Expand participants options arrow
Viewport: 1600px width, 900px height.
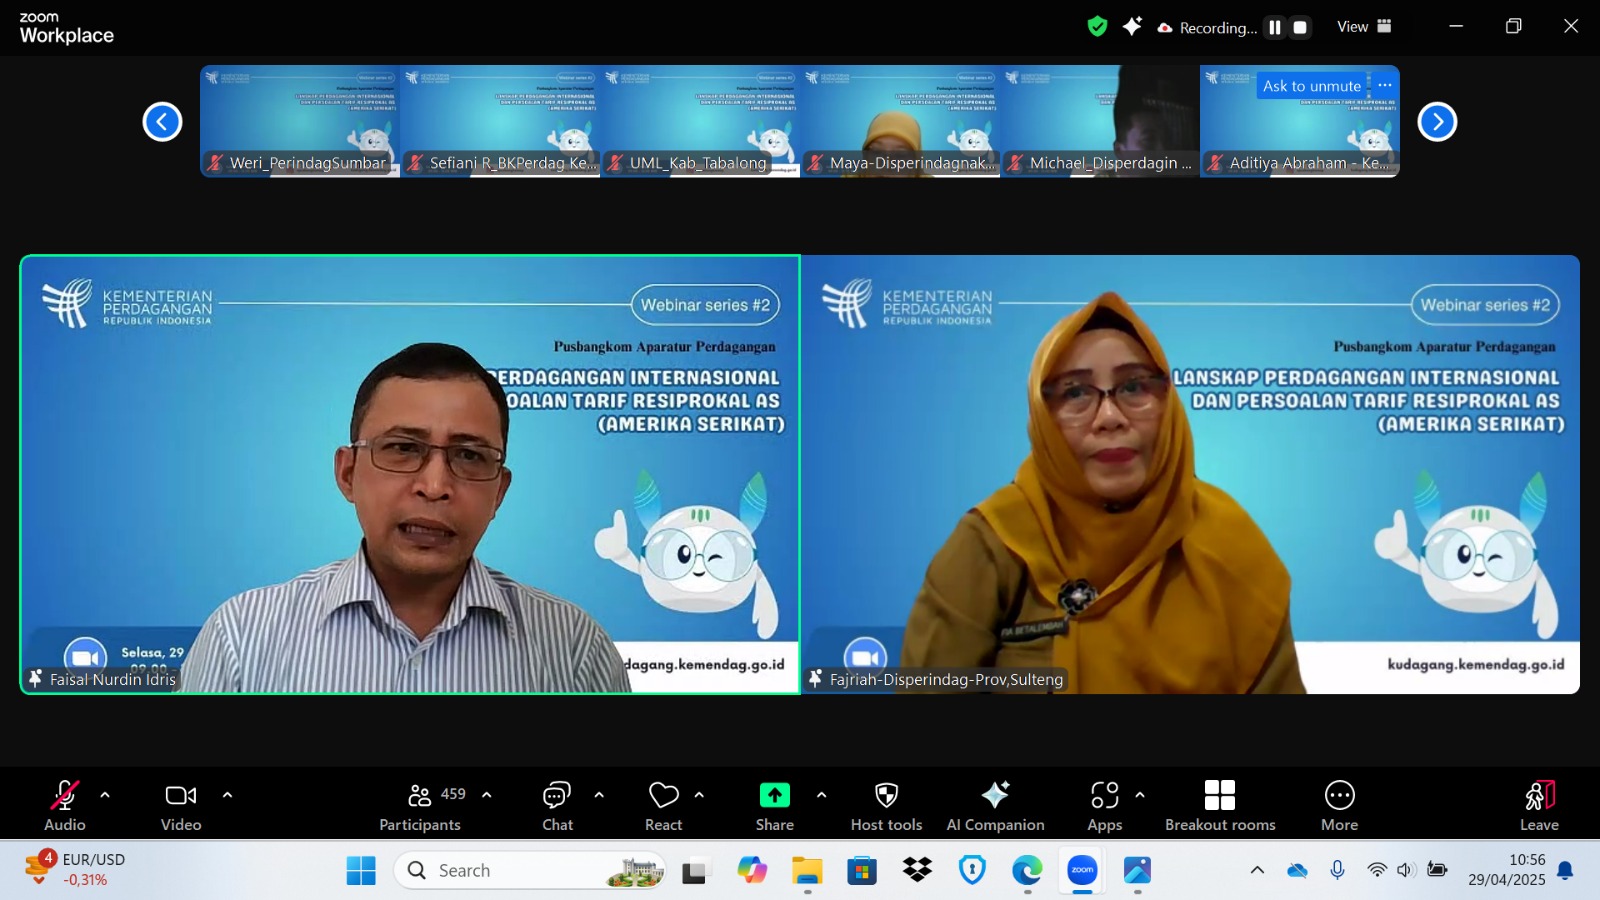point(487,796)
